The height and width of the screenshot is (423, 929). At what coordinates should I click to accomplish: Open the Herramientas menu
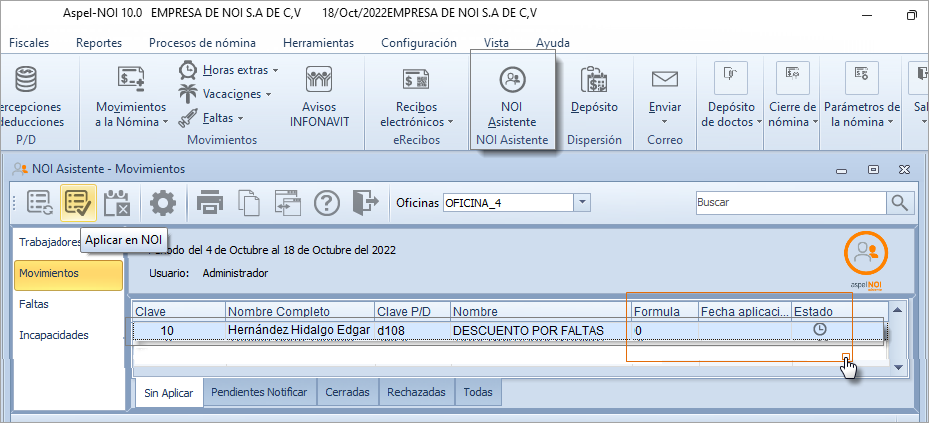coord(318,43)
